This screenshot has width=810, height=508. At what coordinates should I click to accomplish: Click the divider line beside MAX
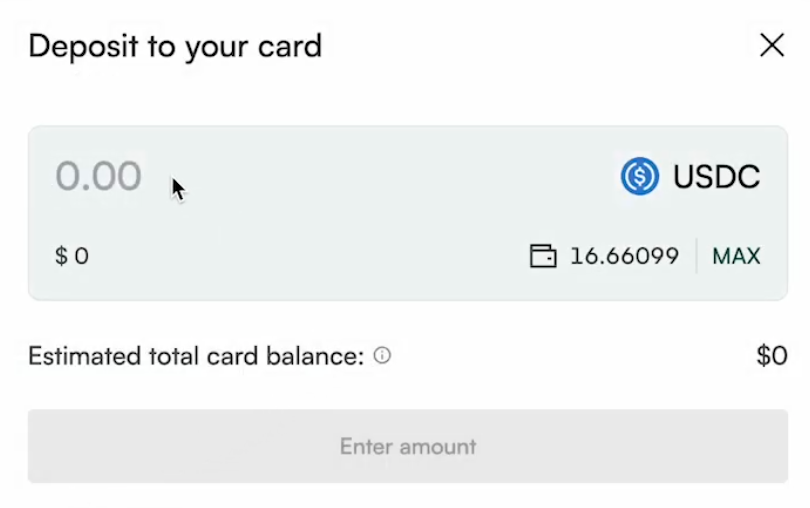coord(696,255)
